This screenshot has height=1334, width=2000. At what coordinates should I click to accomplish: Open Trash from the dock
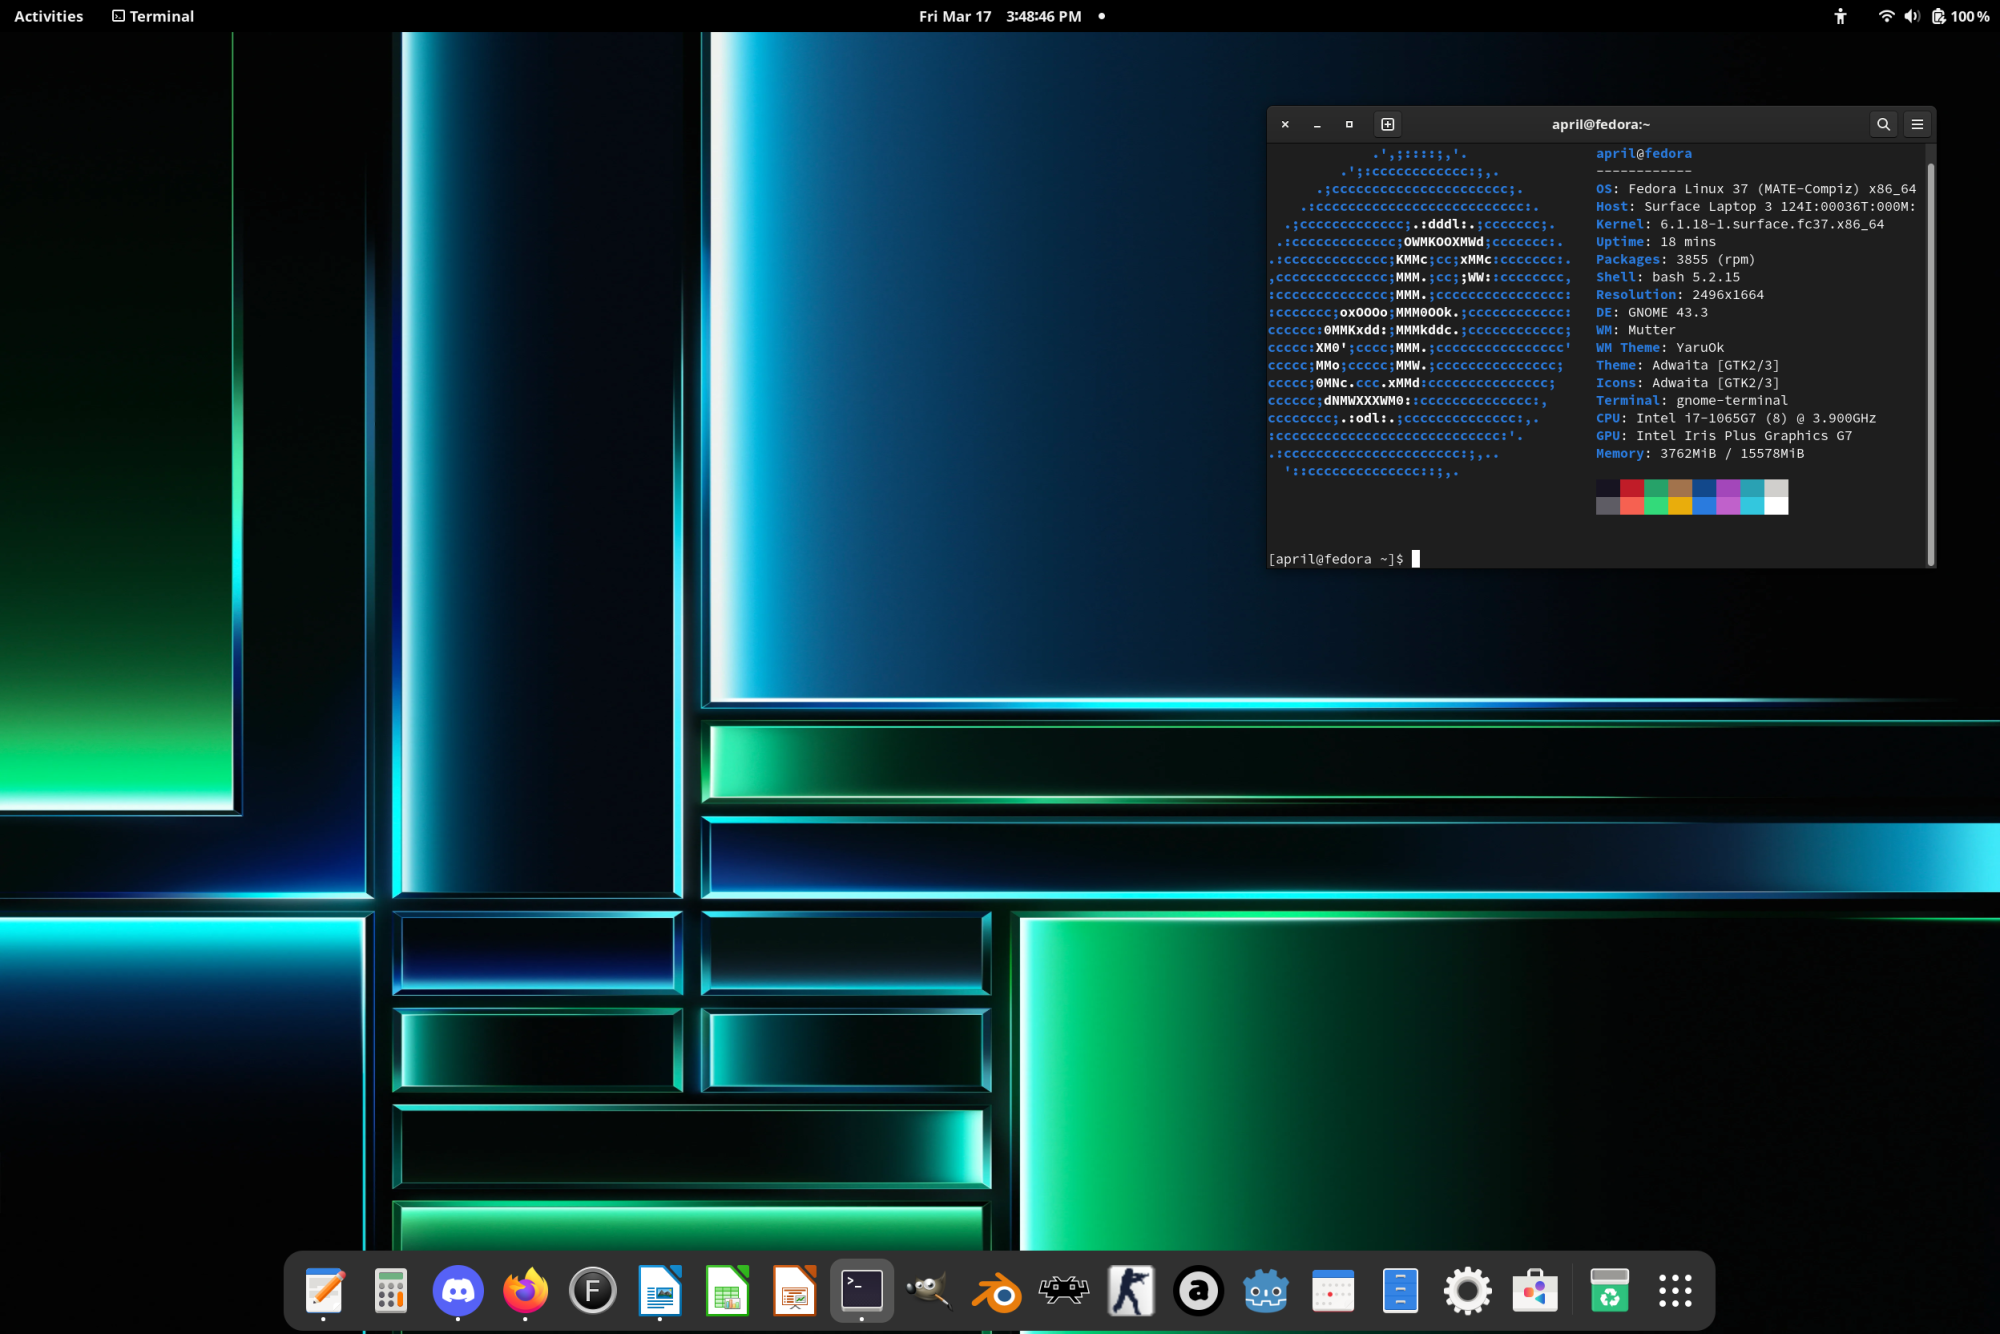click(x=1609, y=1291)
